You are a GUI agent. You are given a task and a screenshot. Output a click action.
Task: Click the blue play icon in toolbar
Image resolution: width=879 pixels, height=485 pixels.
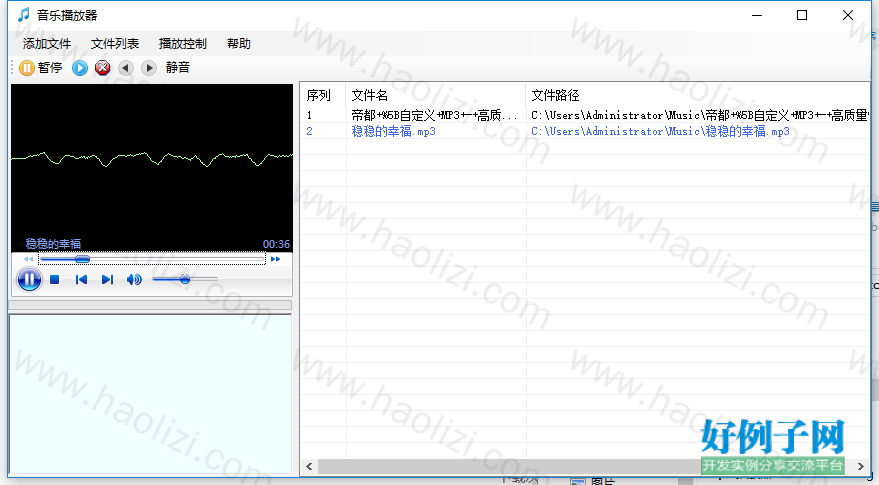[80, 68]
